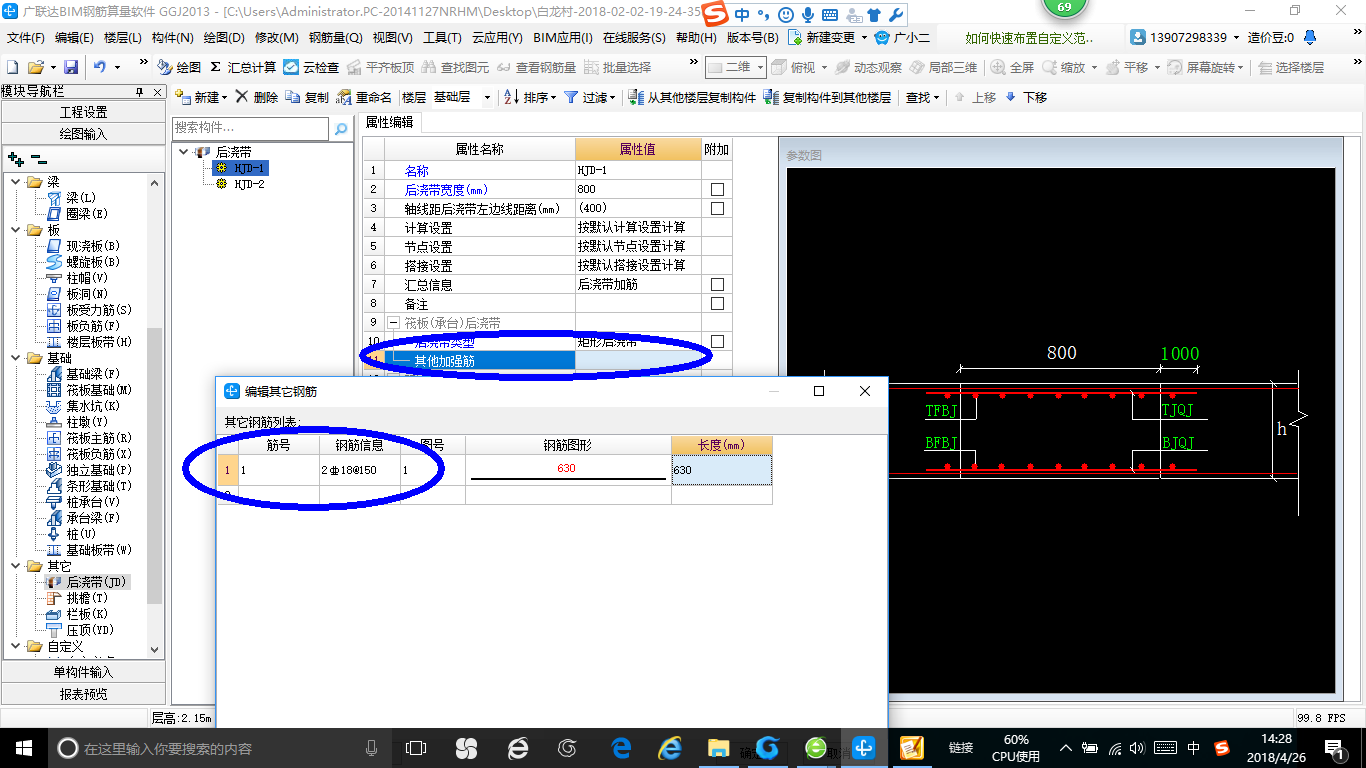
Task: Click the 工程设置 panel button
Action: pyautogui.click(x=83, y=112)
